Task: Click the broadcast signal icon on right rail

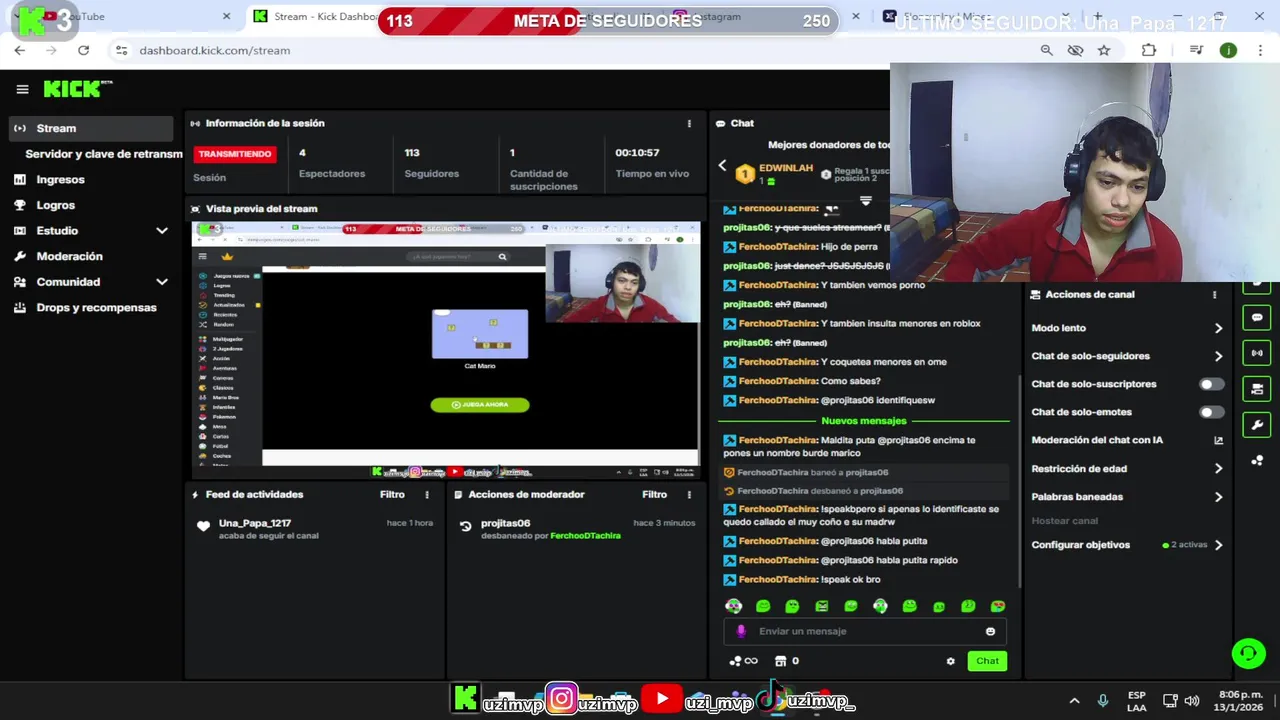Action: coord(1257,353)
